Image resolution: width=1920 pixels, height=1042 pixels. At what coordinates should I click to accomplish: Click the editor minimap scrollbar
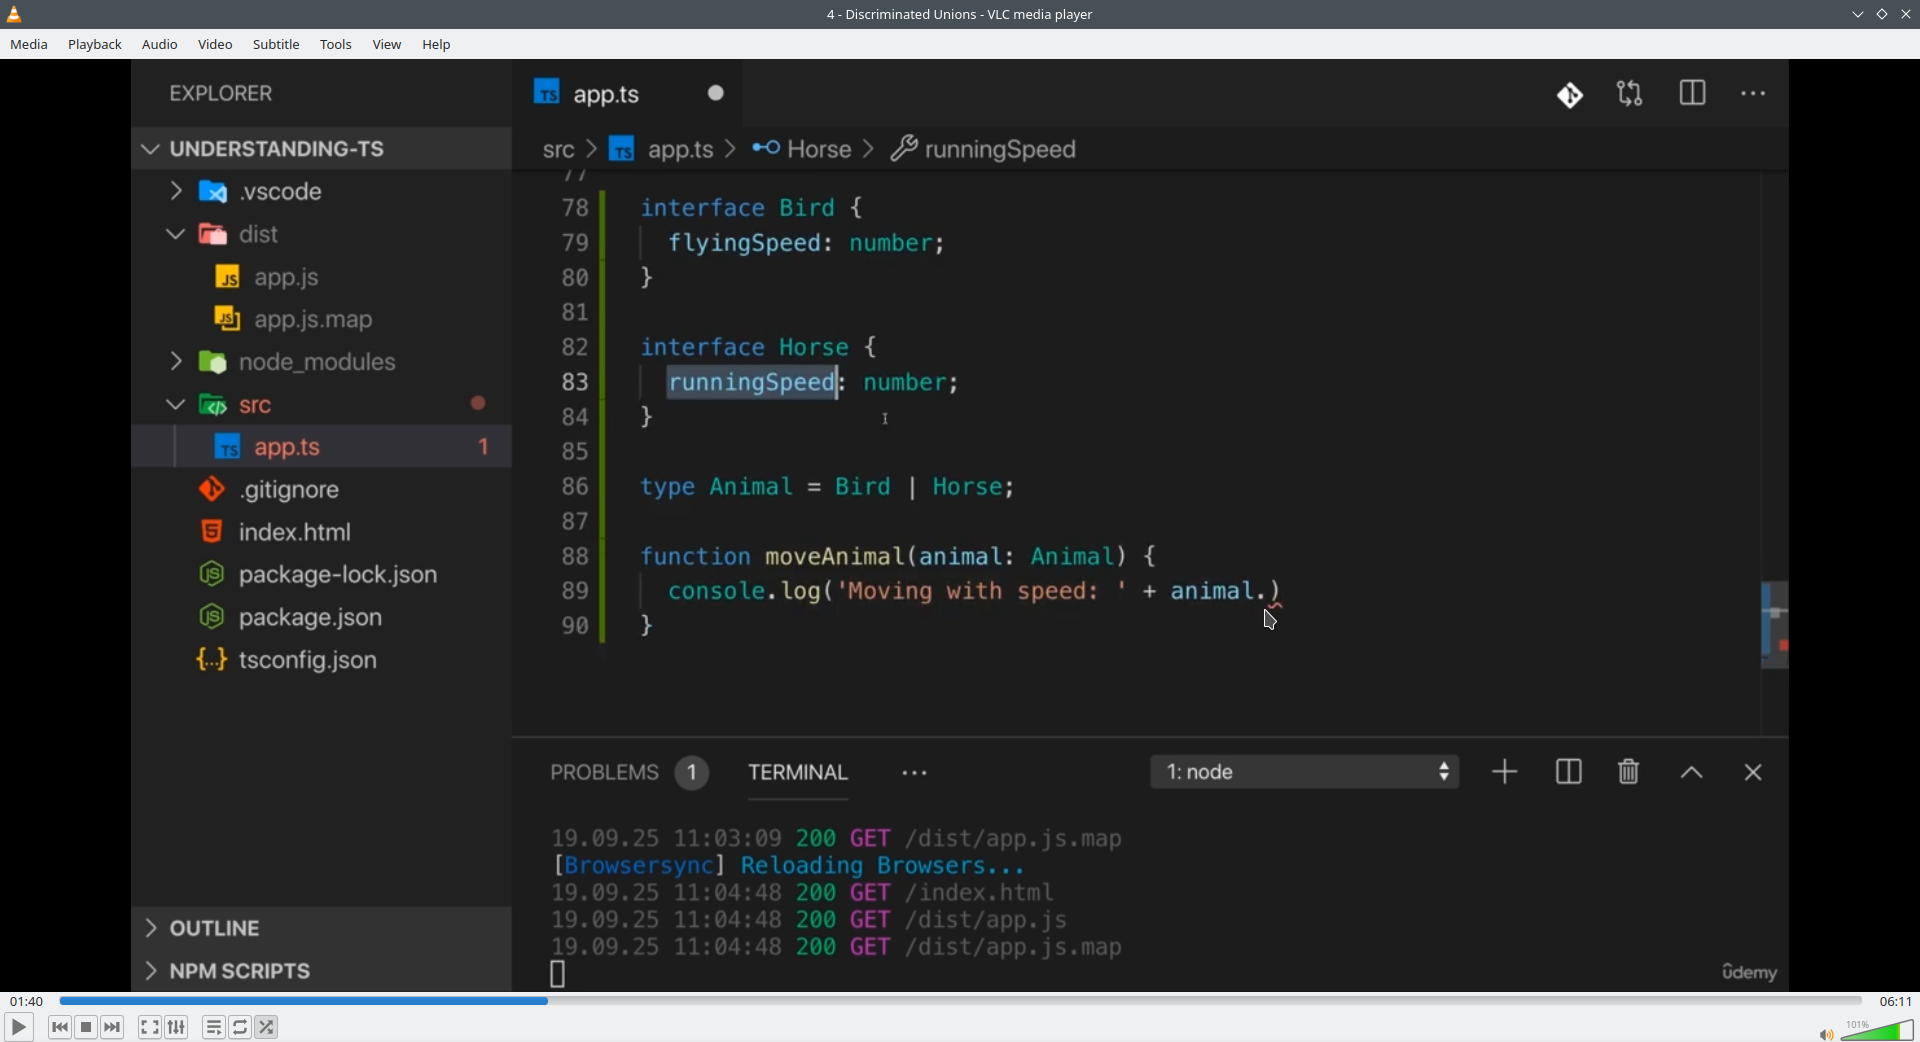(1774, 625)
